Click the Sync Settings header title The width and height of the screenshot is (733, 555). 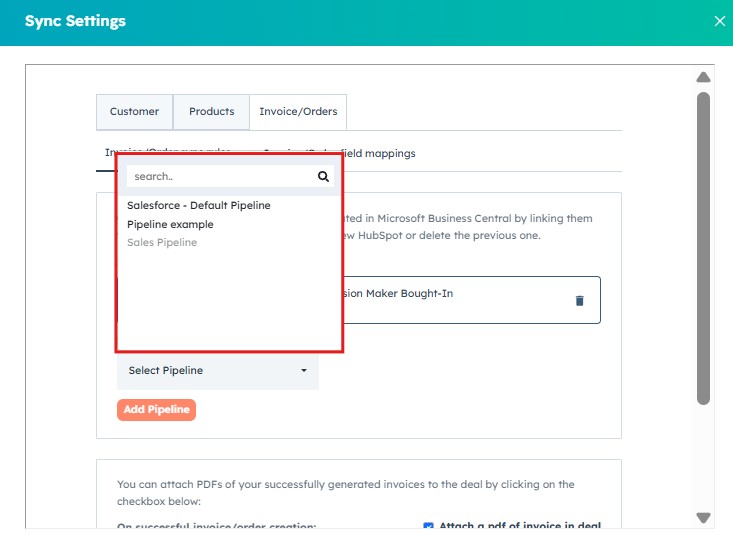pos(75,21)
